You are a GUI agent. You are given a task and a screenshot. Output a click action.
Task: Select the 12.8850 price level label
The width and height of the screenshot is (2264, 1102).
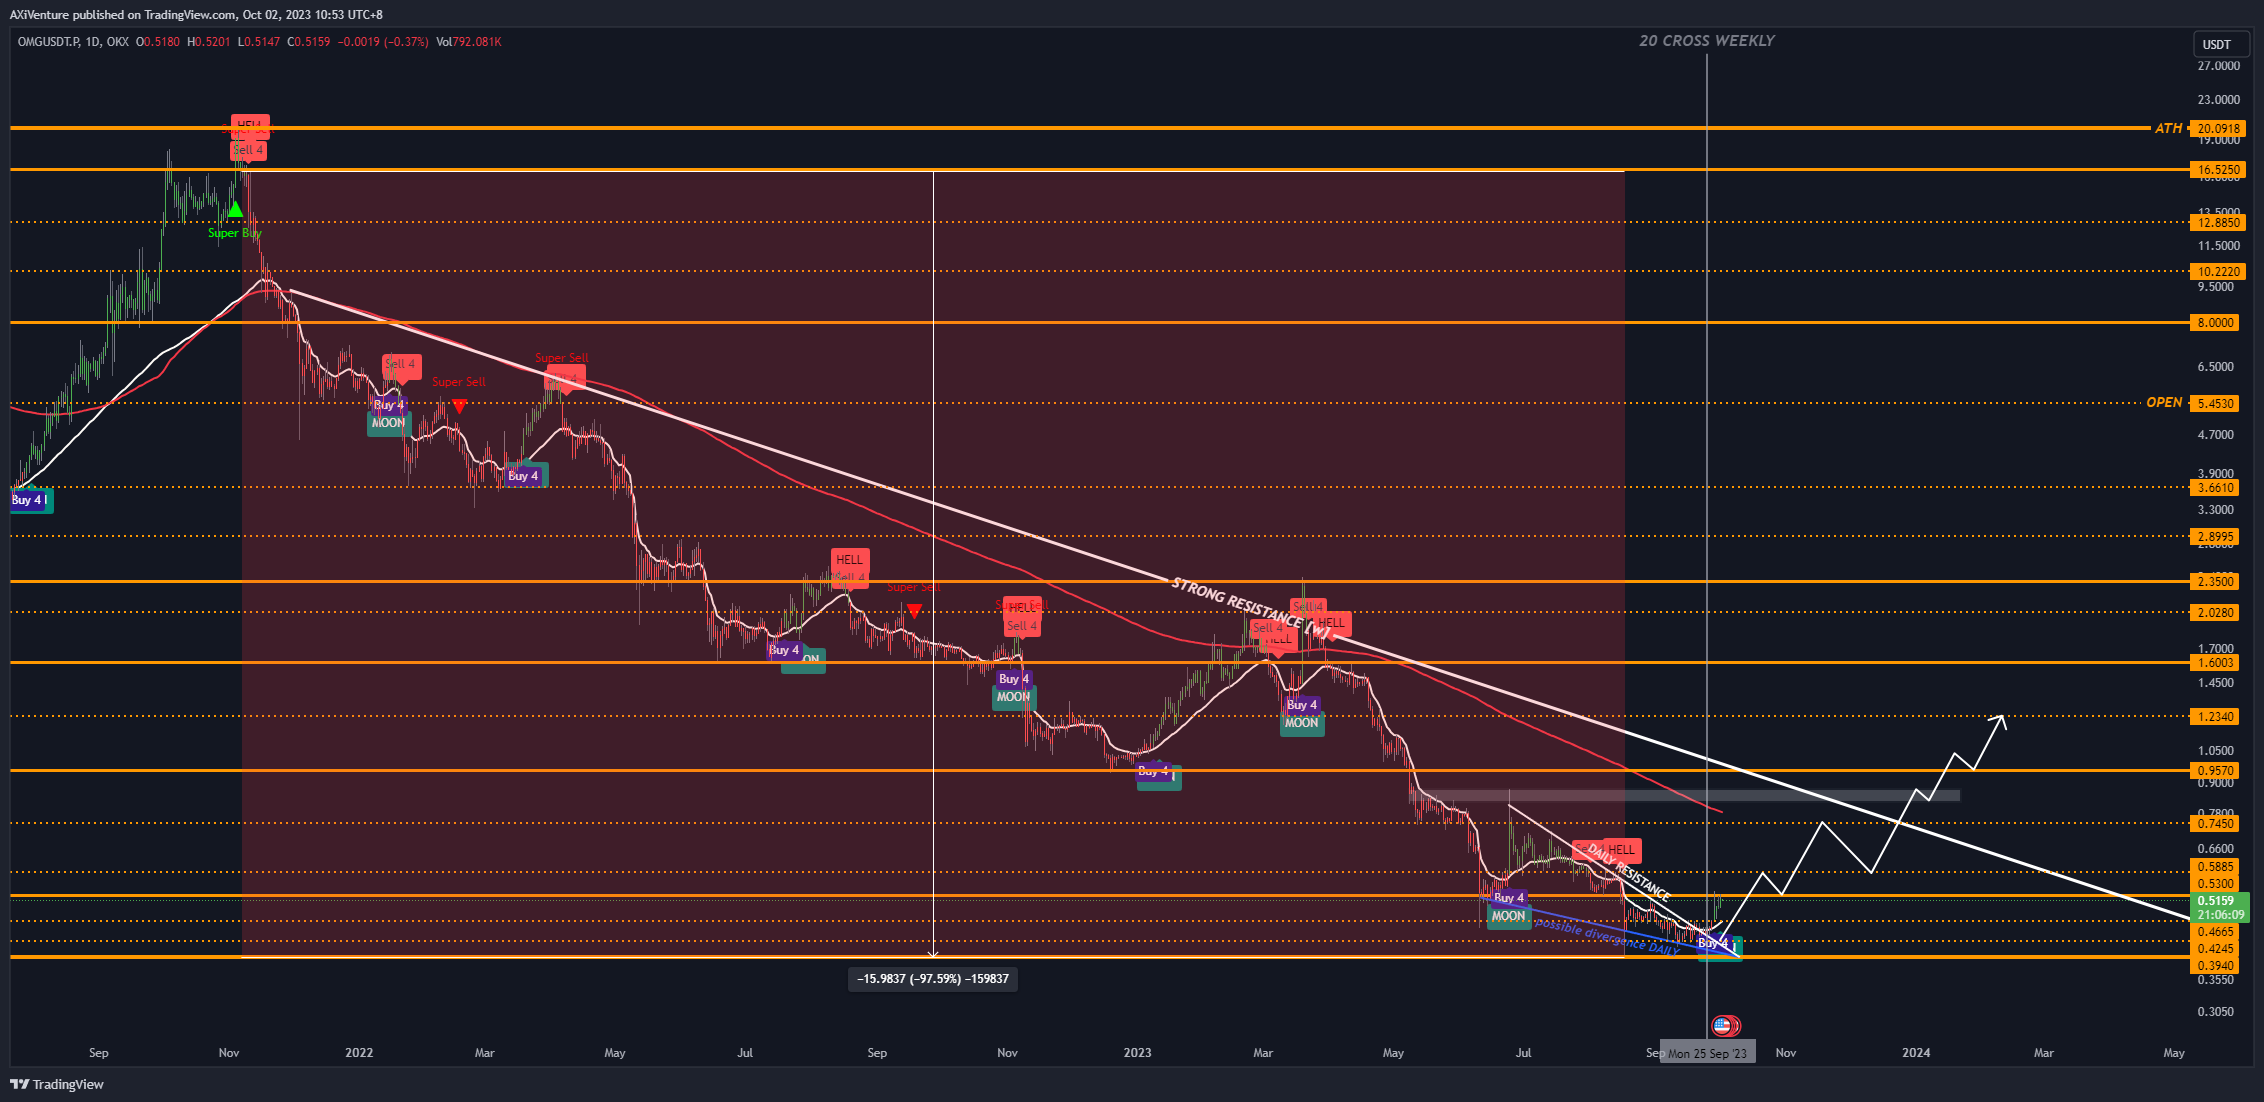pyautogui.click(x=2217, y=223)
